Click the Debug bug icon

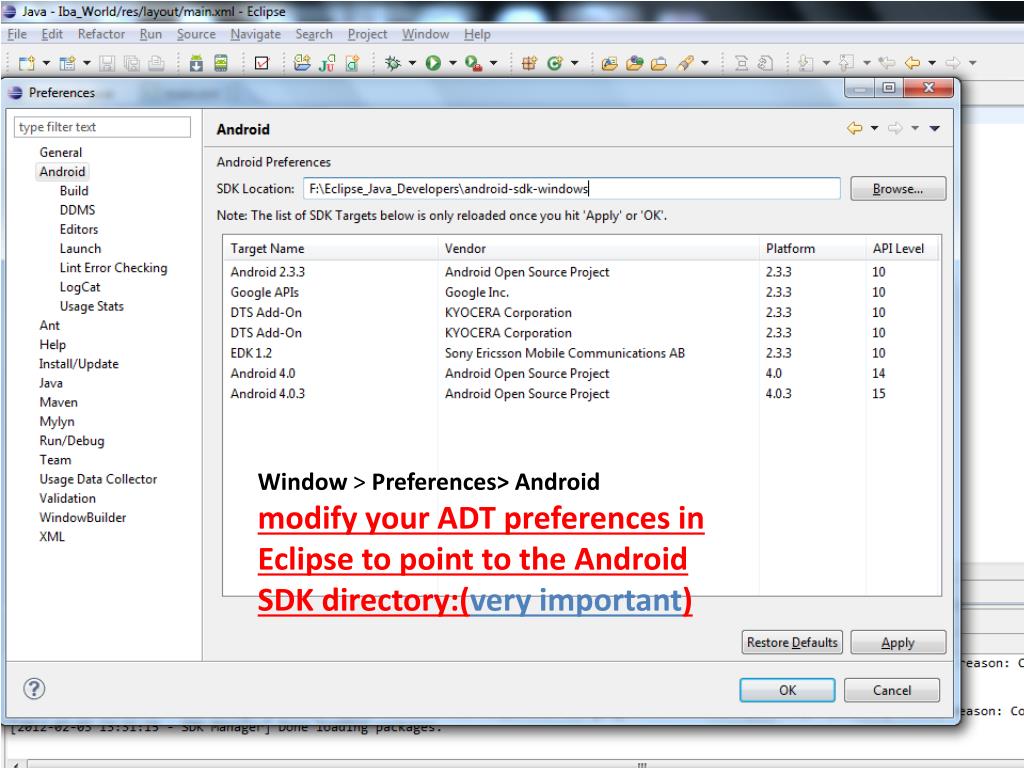[x=392, y=63]
